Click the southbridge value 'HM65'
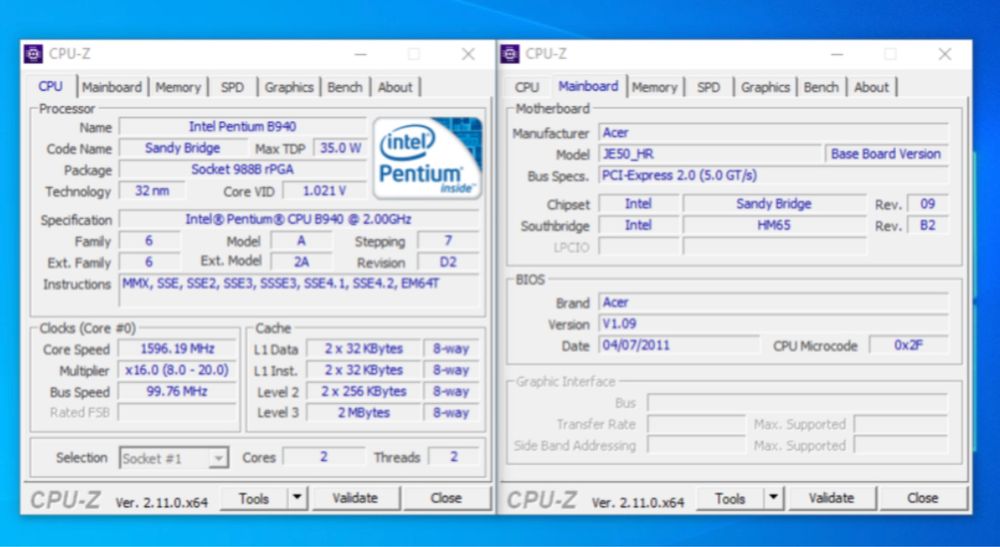The width and height of the screenshot is (1000, 547). (774, 225)
